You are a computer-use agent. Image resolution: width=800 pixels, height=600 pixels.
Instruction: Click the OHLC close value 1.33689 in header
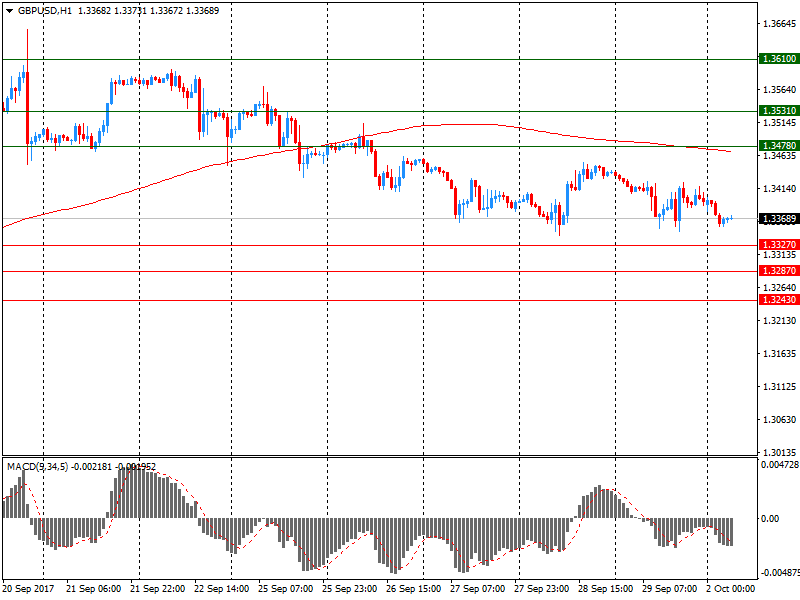[203, 11]
